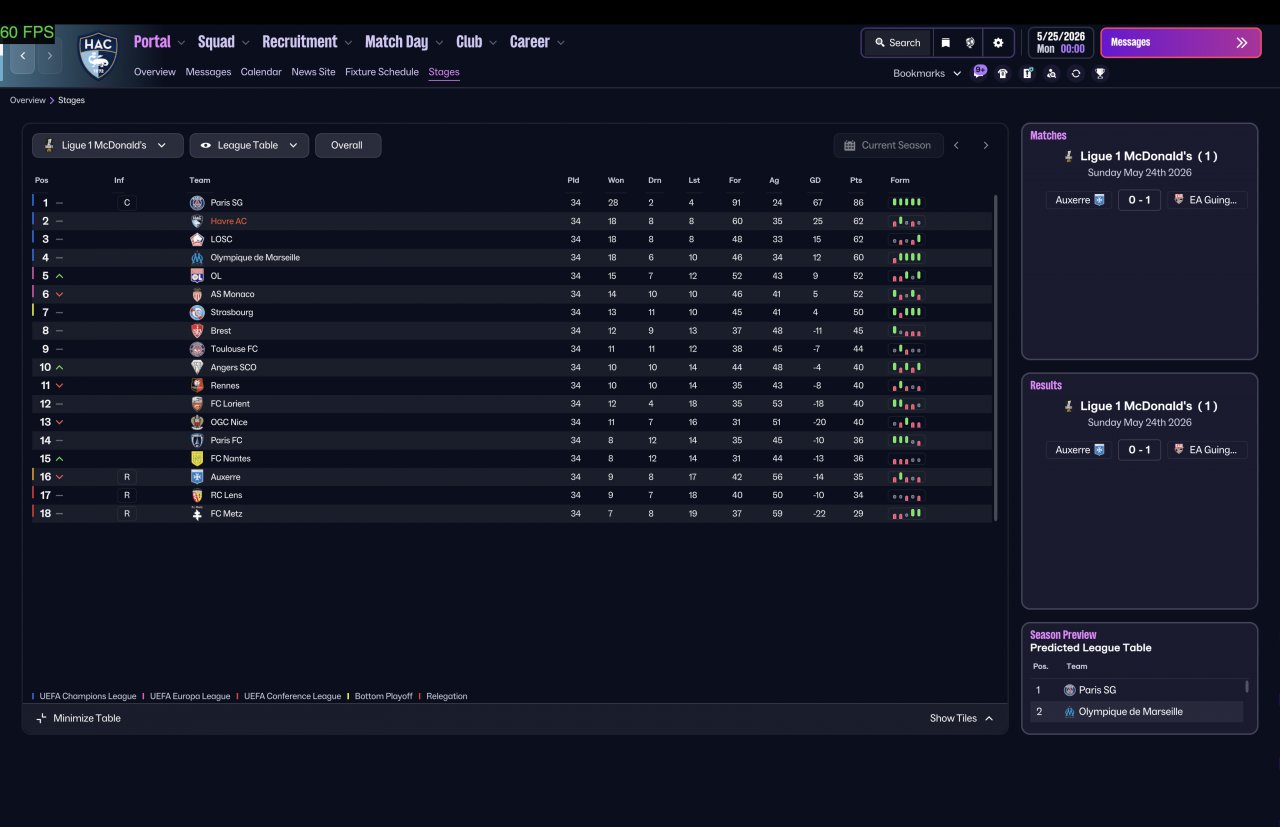Go forward with the right arrow button
1280x827 pixels.
(x=49, y=57)
